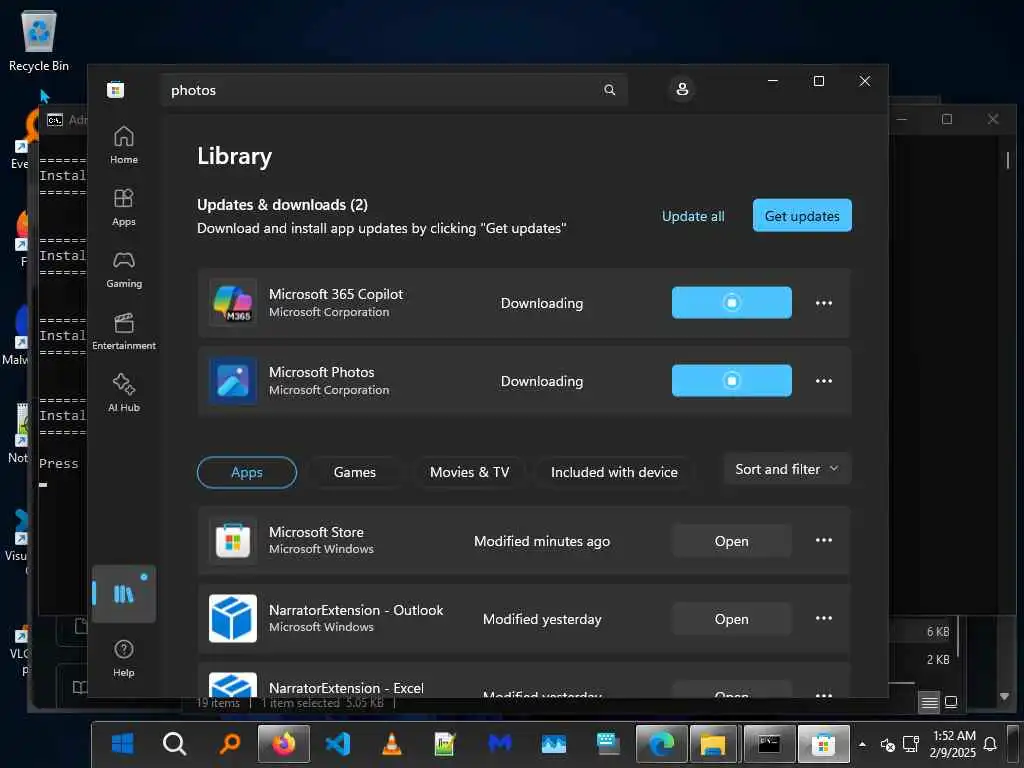The image size is (1024, 768).
Task: Expand the Sort and filter dropdown
Action: (x=787, y=469)
